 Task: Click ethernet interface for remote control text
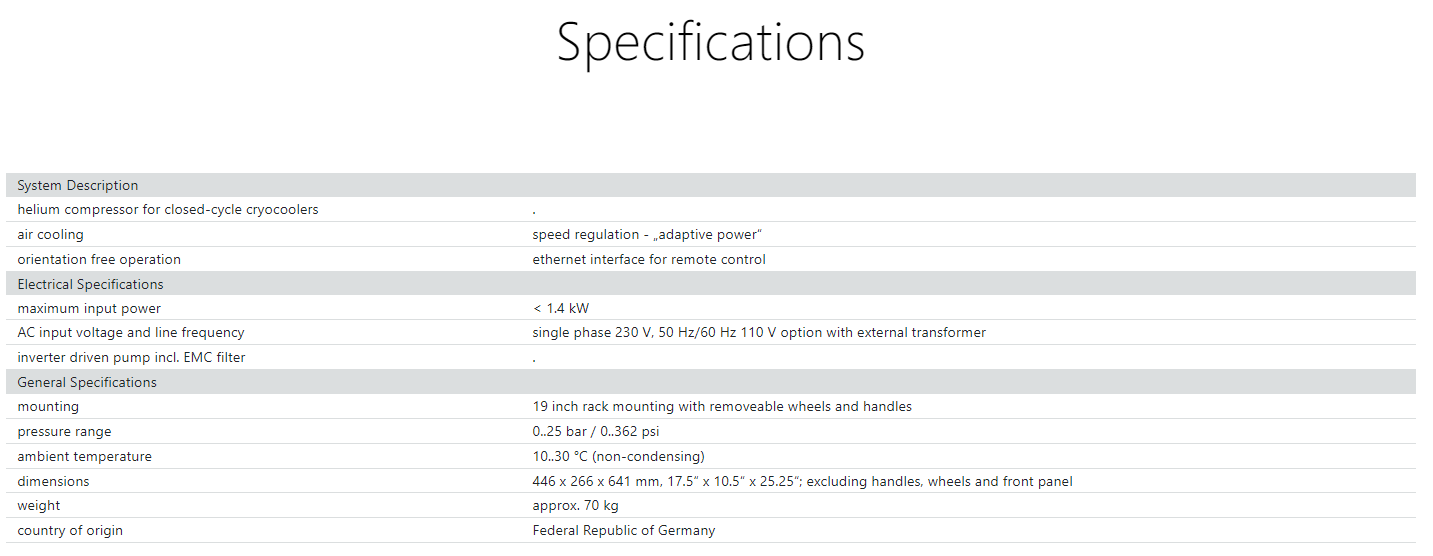pyautogui.click(x=649, y=259)
